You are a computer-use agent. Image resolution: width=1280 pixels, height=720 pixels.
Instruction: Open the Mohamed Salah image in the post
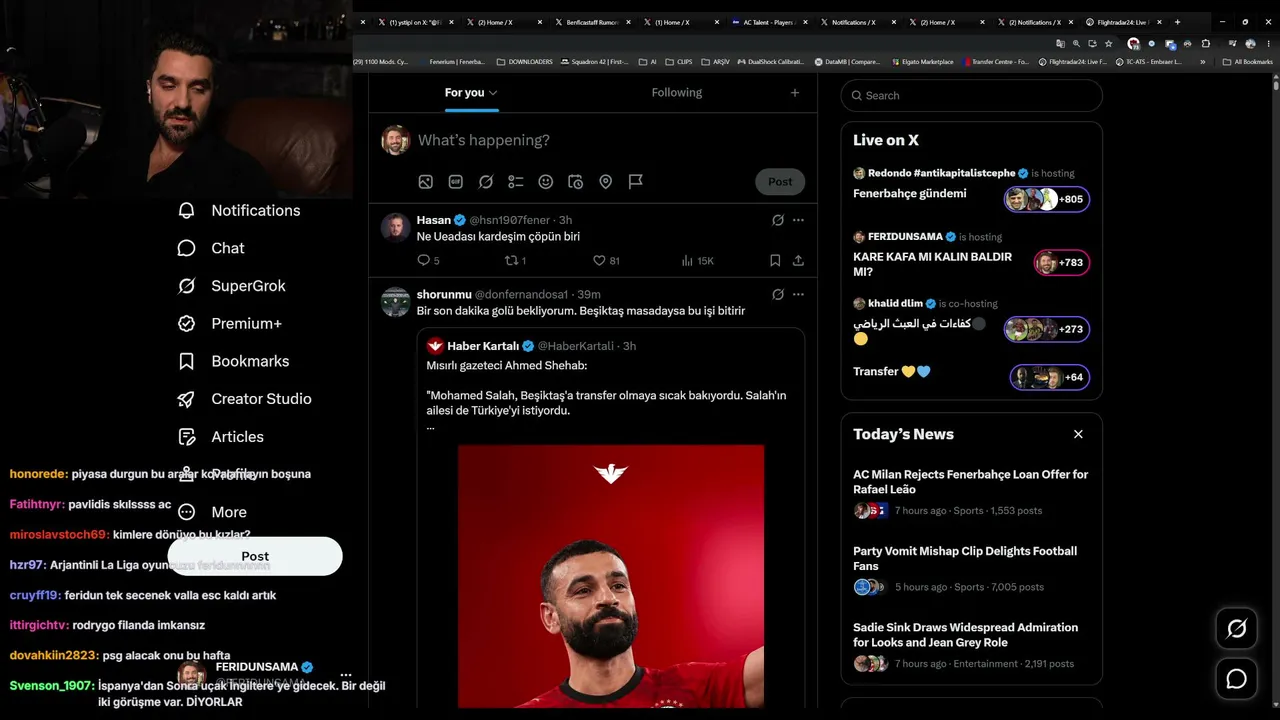[611, 576]
